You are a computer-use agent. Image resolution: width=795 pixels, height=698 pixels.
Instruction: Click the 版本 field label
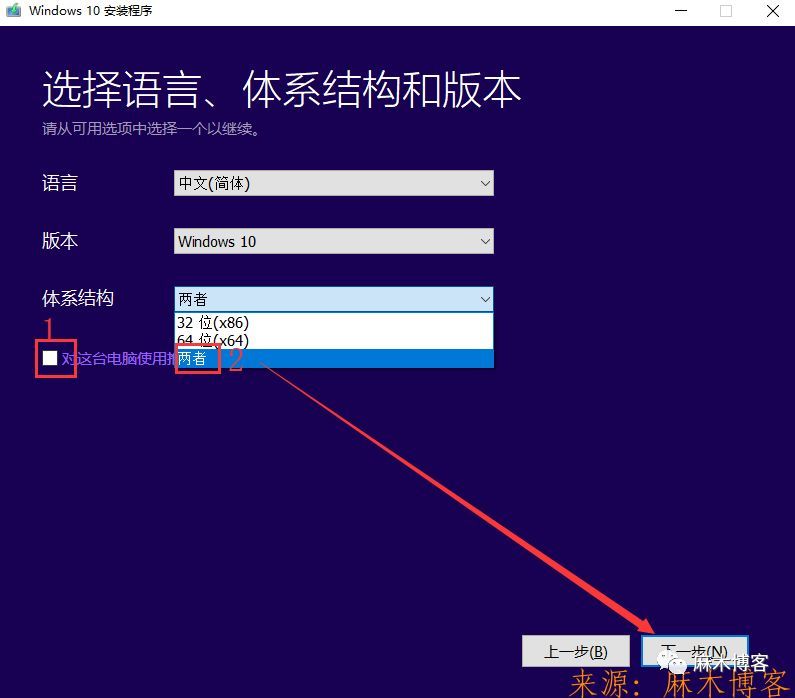click(60, 241)
